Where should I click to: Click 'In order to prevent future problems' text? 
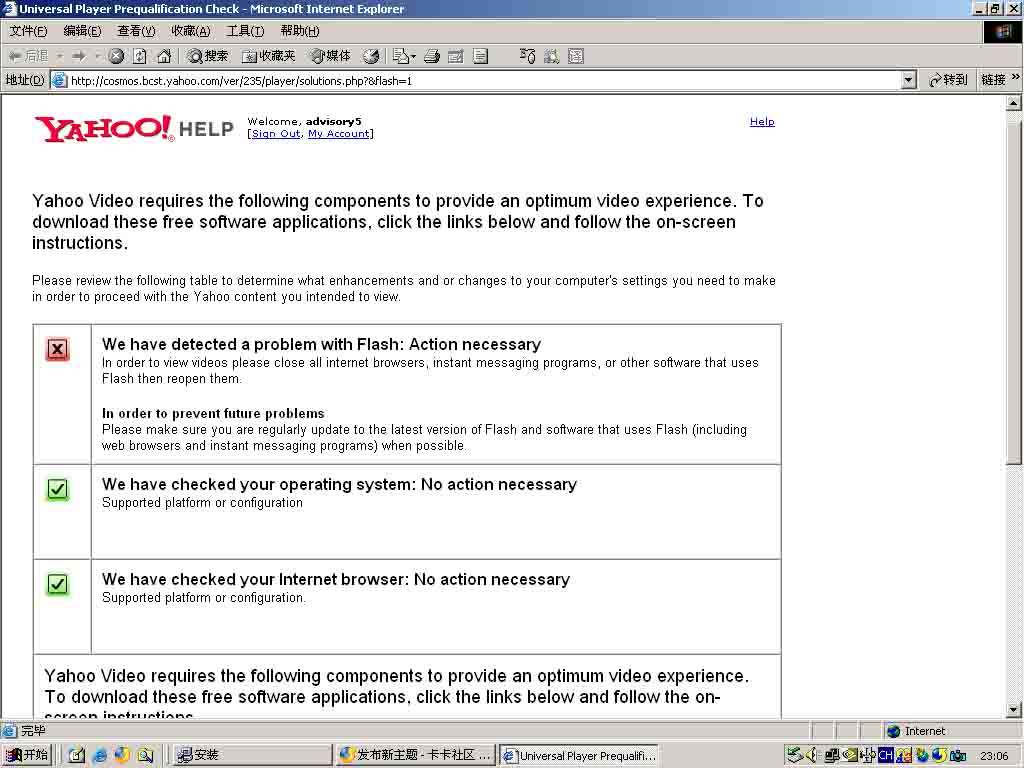(x=213, y=413)
